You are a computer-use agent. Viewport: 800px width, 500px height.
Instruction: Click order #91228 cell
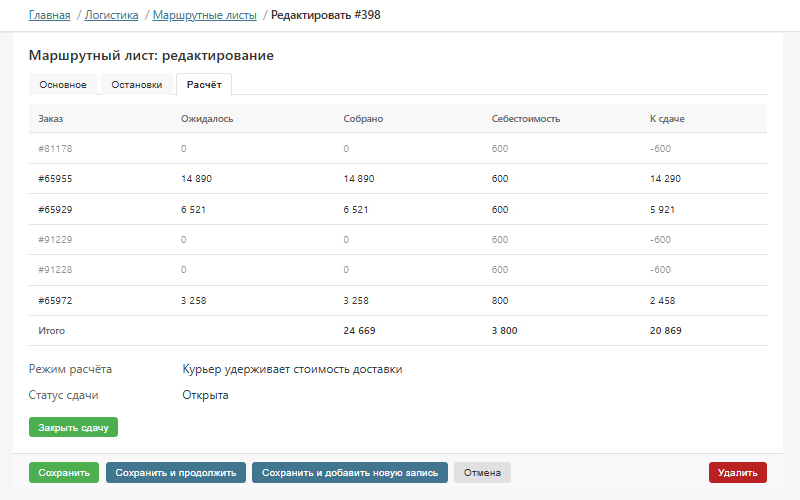[55, 270]
